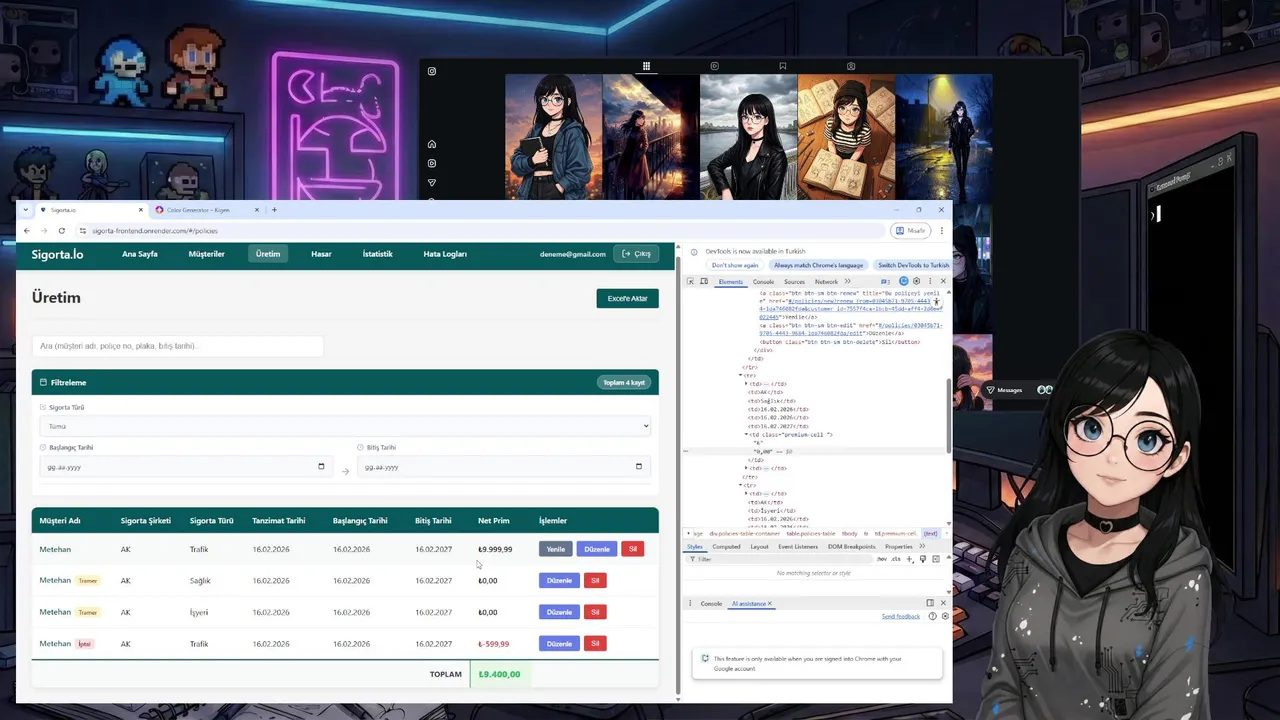Click Sil in the İşyeri policy row
1280x720 pixels.
[x=595, y=612]
